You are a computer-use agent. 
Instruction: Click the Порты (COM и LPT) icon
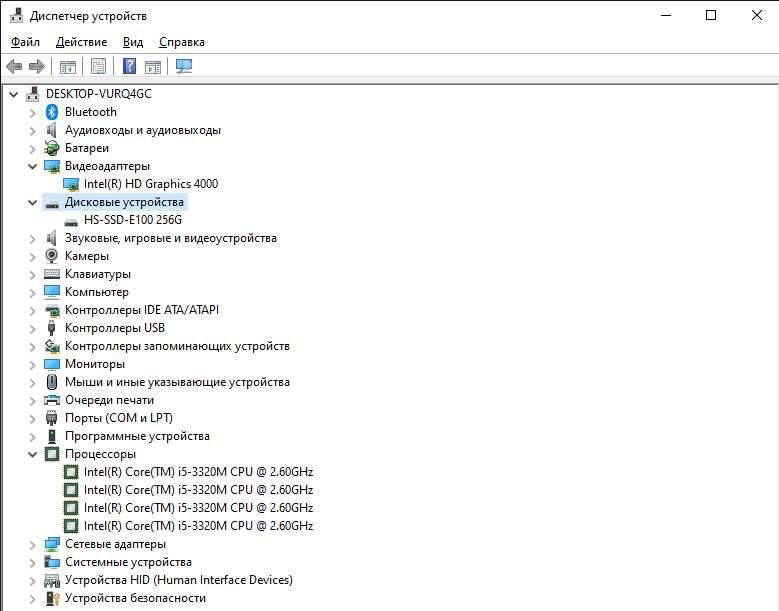coord(52,418)
